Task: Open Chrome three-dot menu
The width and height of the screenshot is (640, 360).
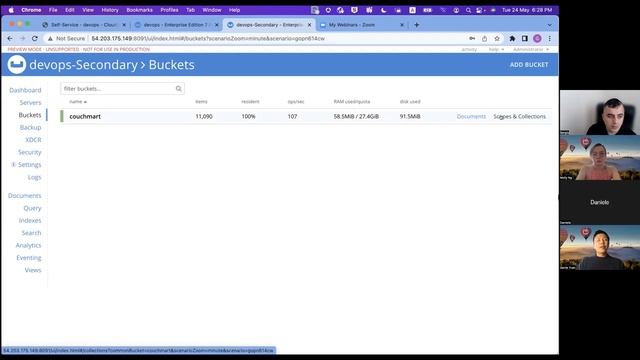Action: coord(549,38)
